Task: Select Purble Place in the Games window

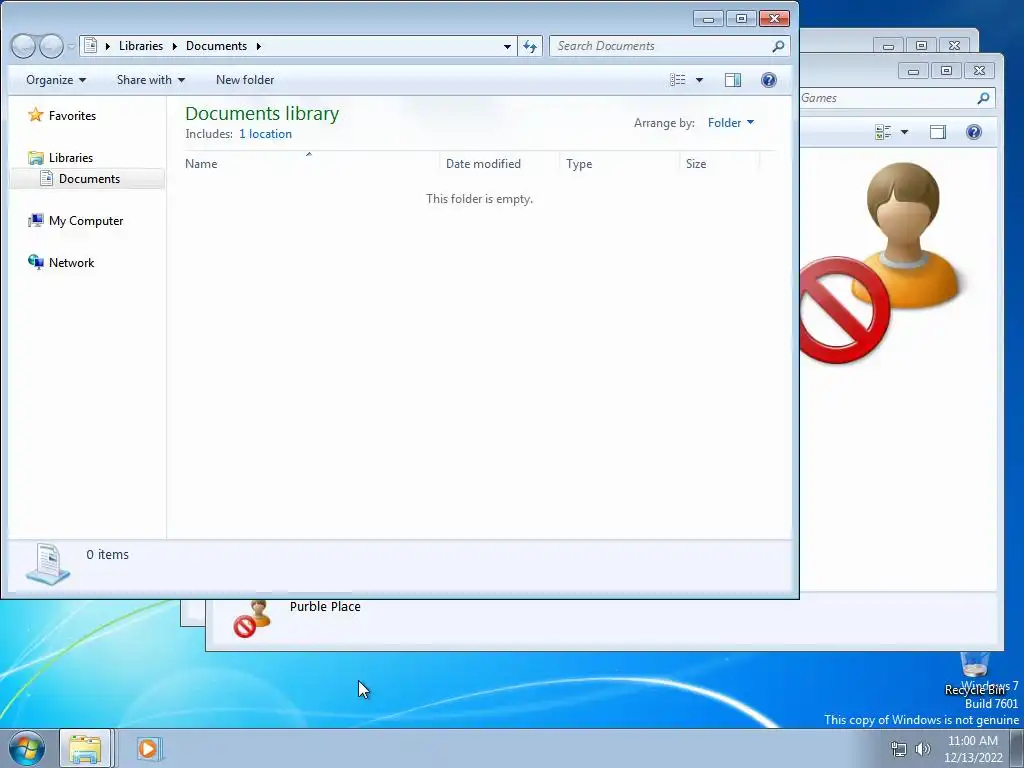Action: [x=325, y=607]
